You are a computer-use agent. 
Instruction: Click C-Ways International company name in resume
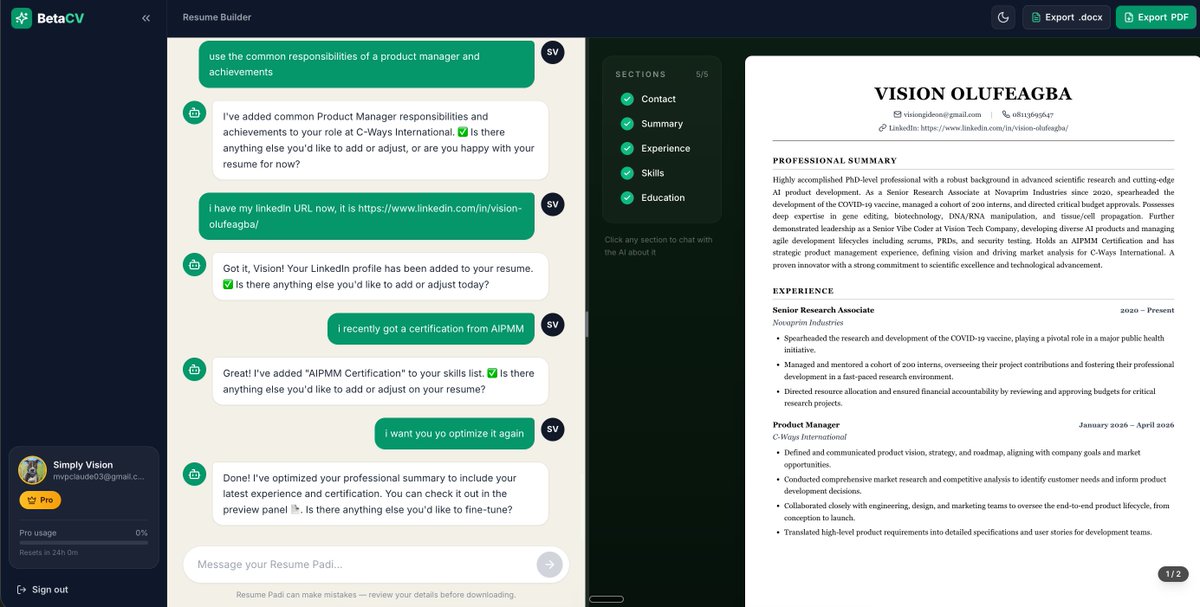[x=809, y=437]
